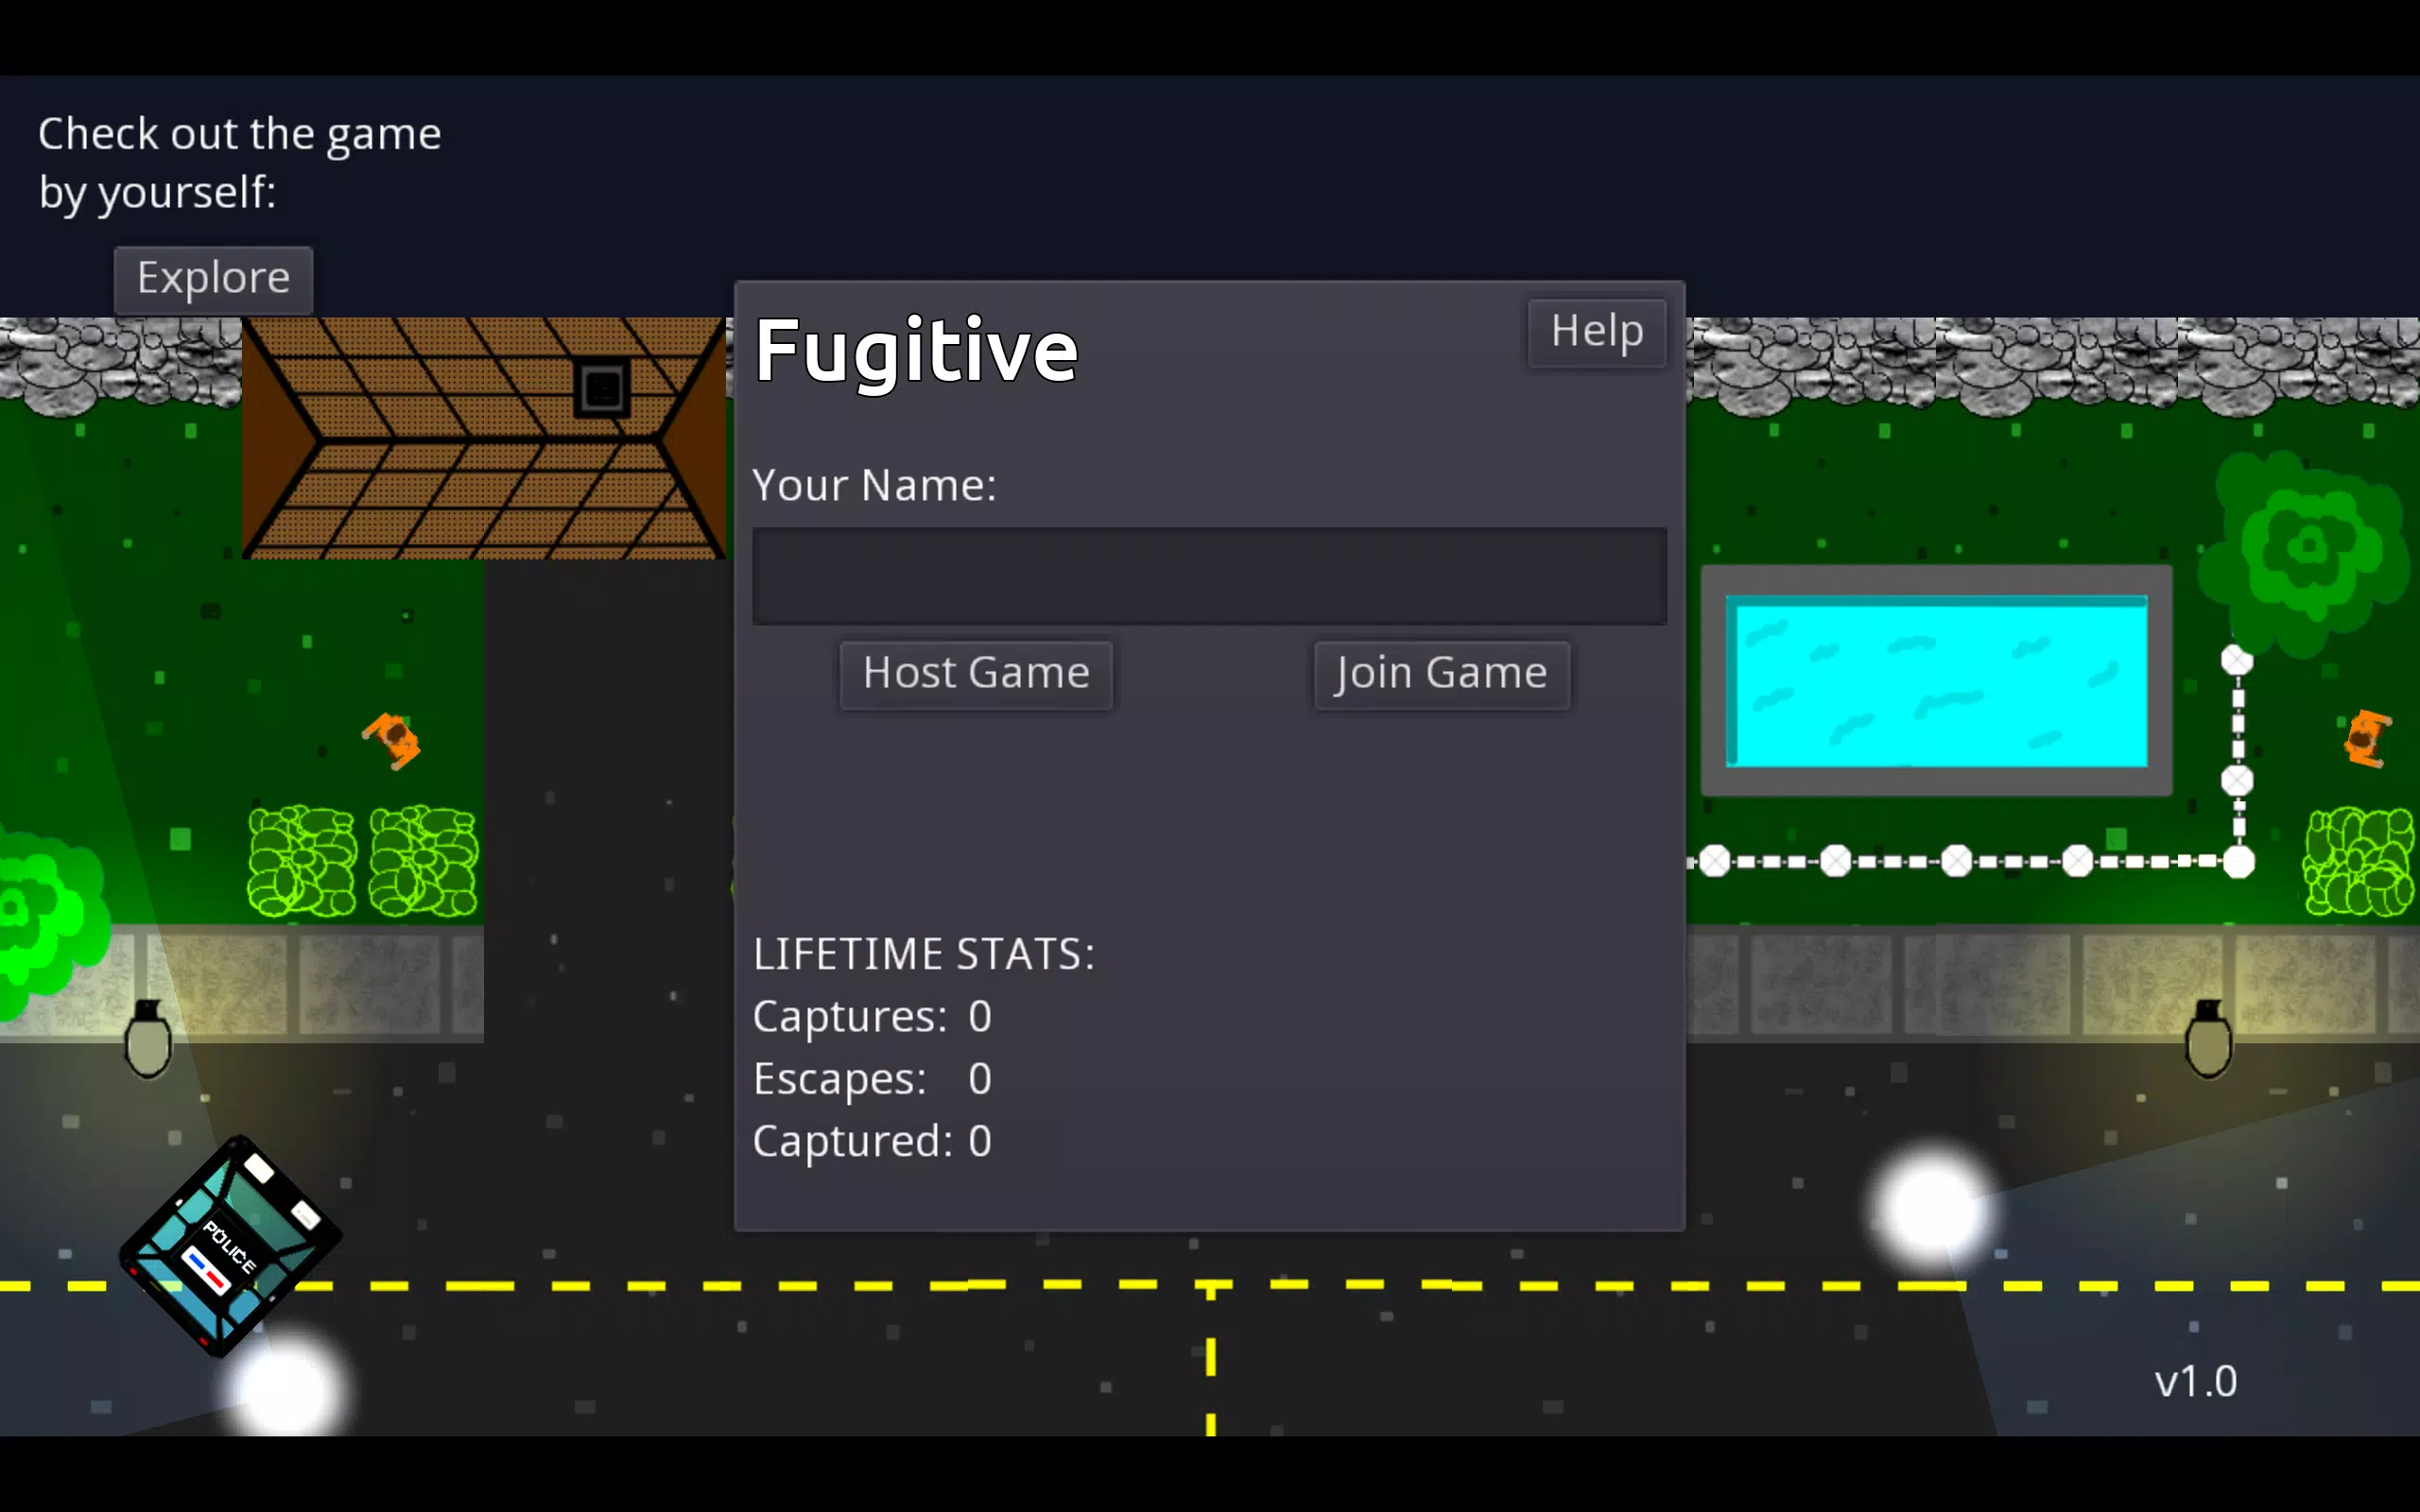Screen dimensions: 2420x1512
Task: Focus the Your Name input field
Action: point(1209,576)
